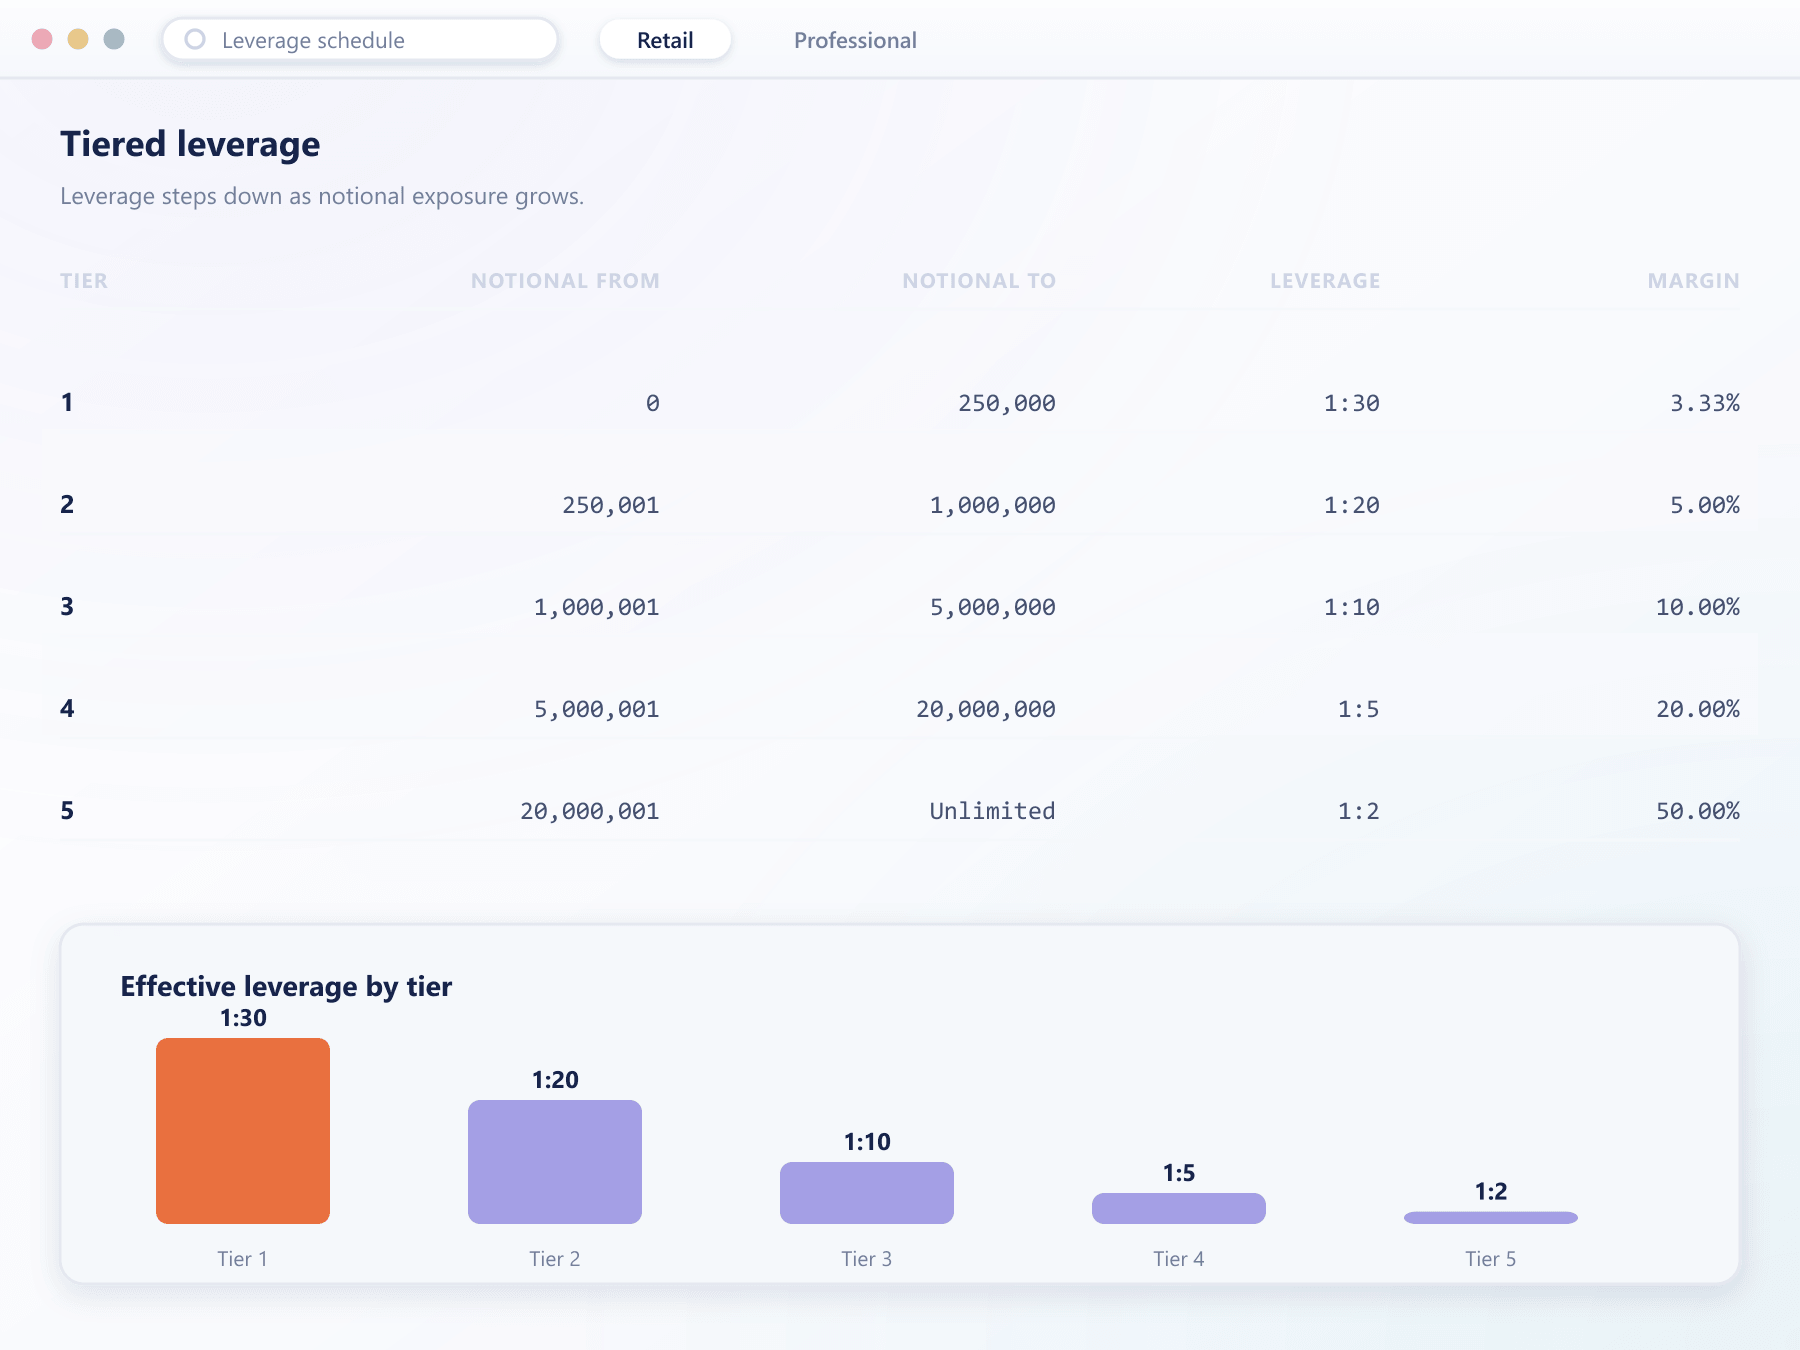Select the 5,000,001 notional from cell
The height and width of the screenshot is (1350, 1800).
point(597,709)
